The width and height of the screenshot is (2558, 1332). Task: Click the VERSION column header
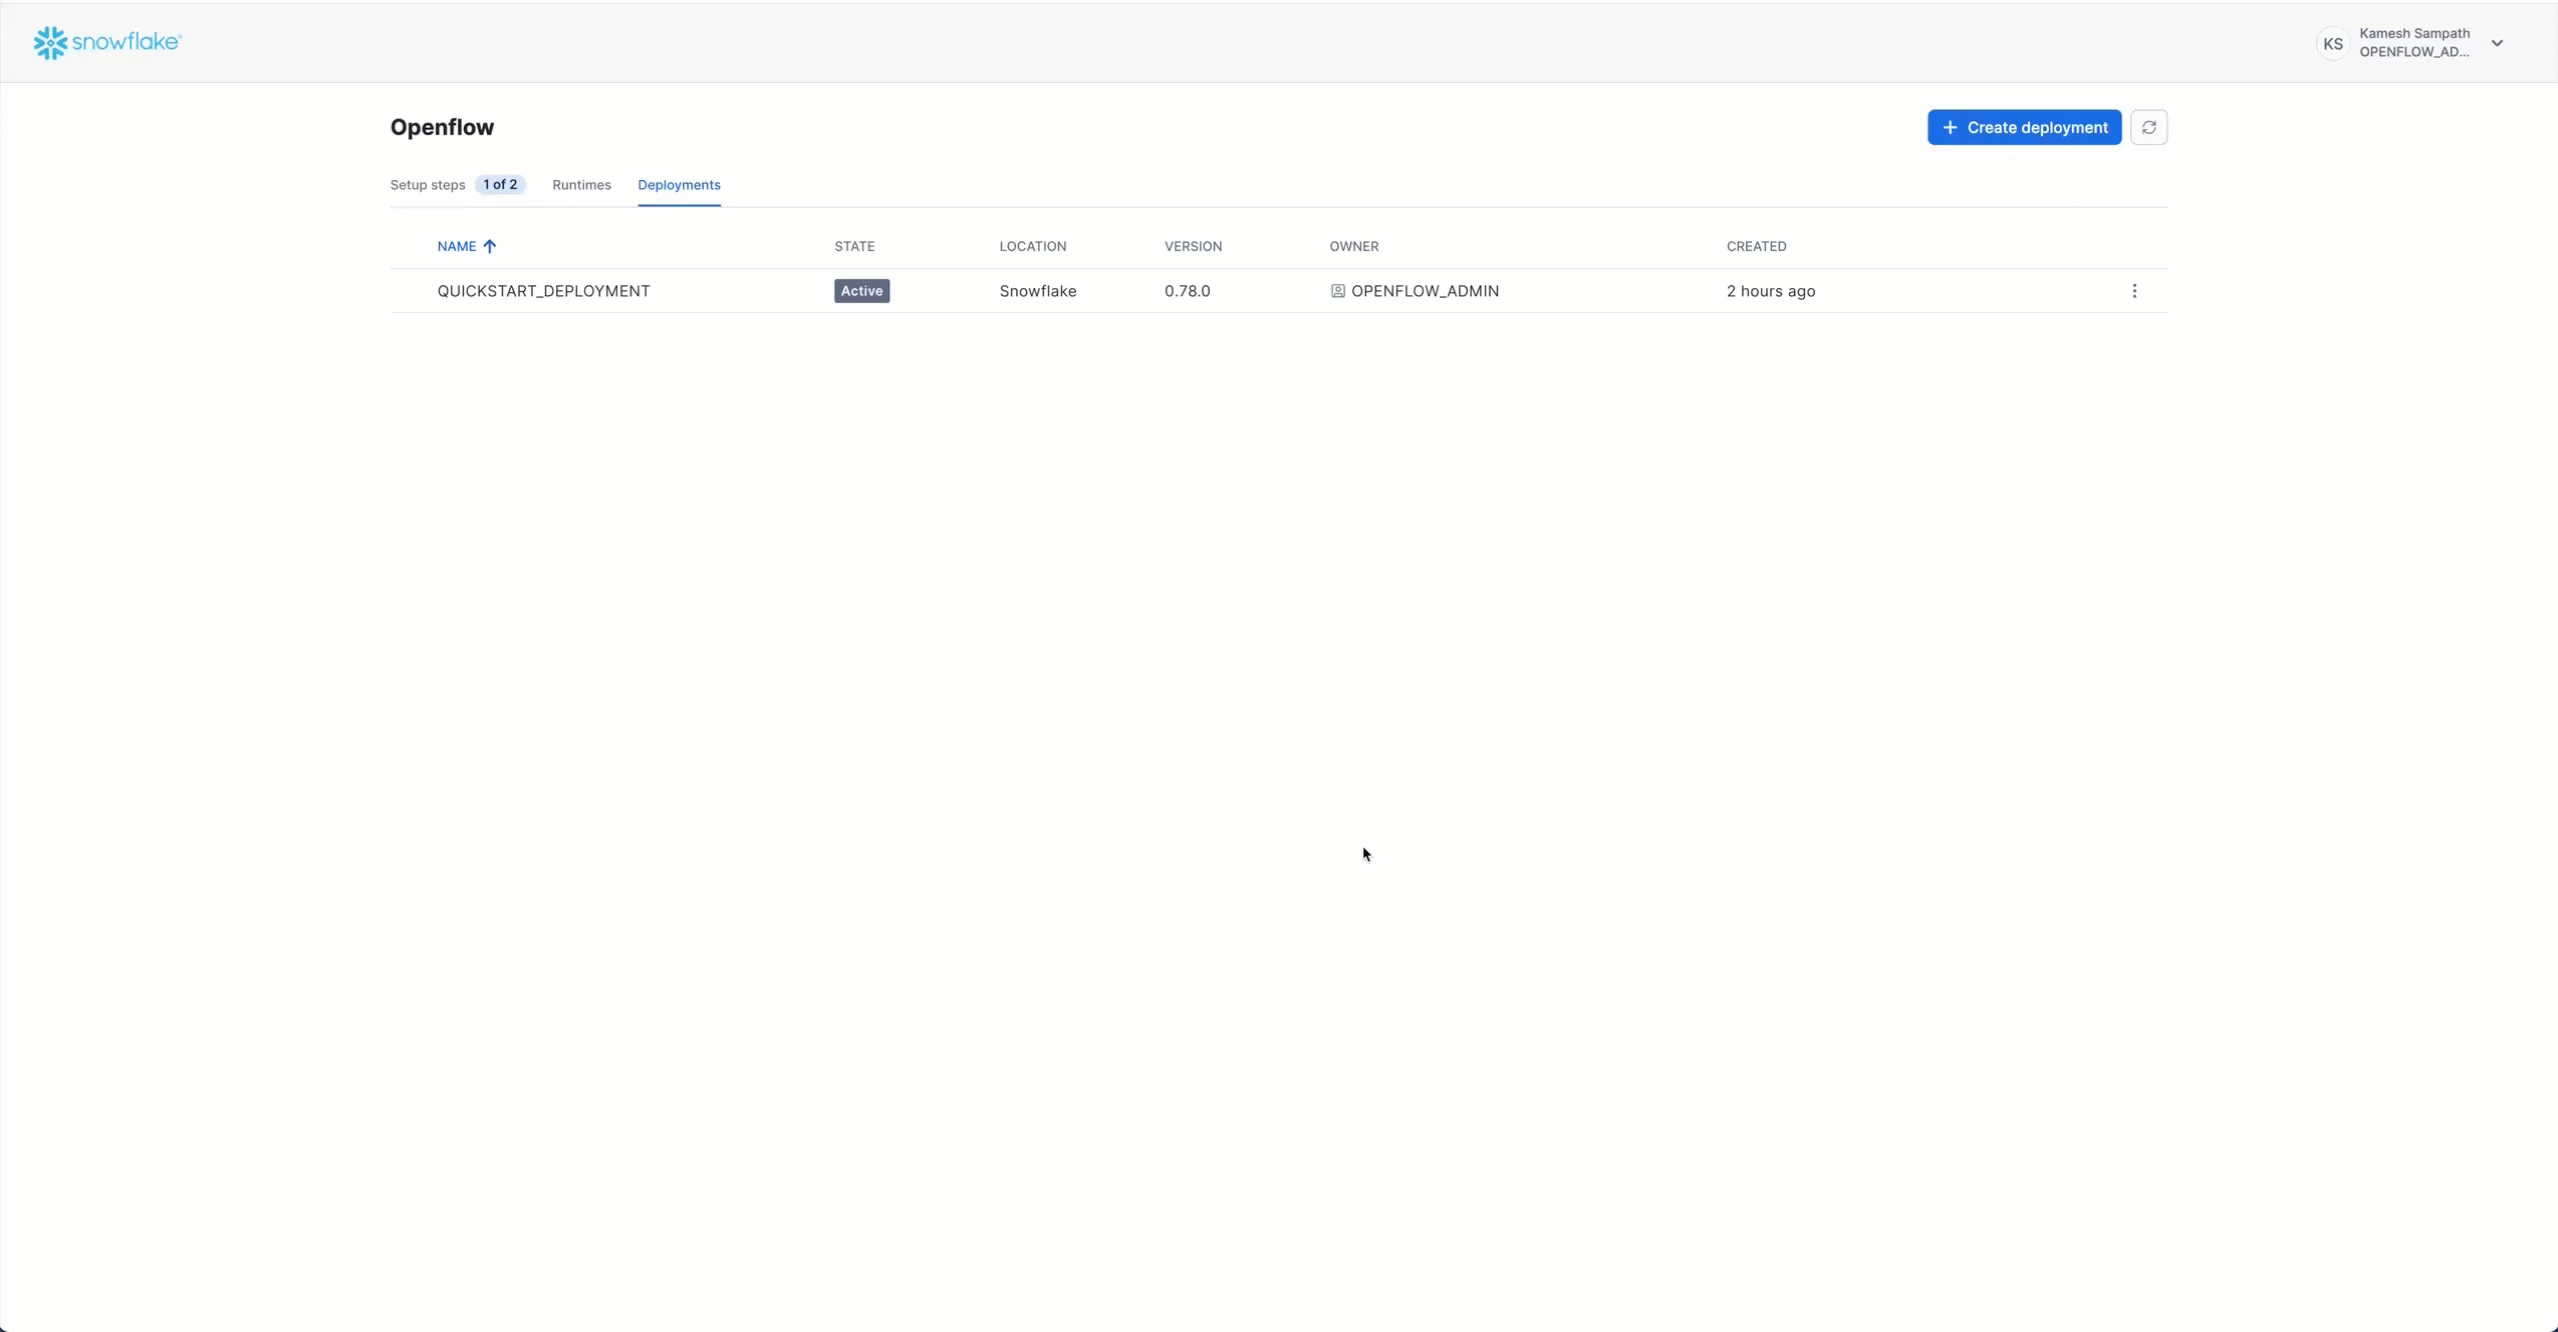[1192, 246]
